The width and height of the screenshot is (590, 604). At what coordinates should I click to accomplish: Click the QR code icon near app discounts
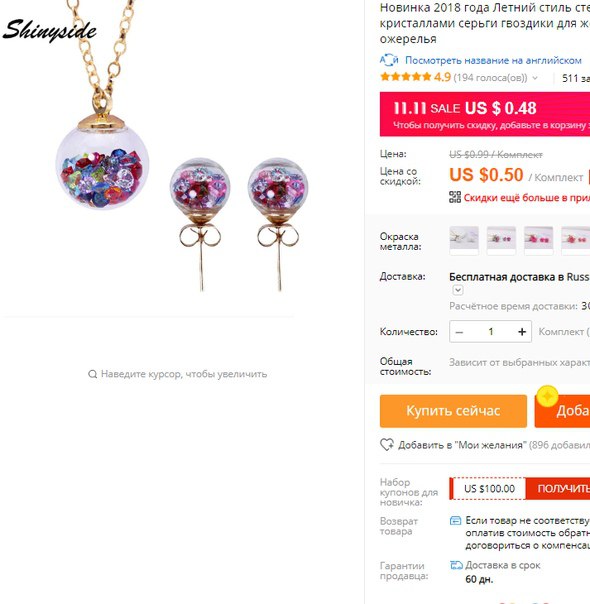[x=455, y=197]
